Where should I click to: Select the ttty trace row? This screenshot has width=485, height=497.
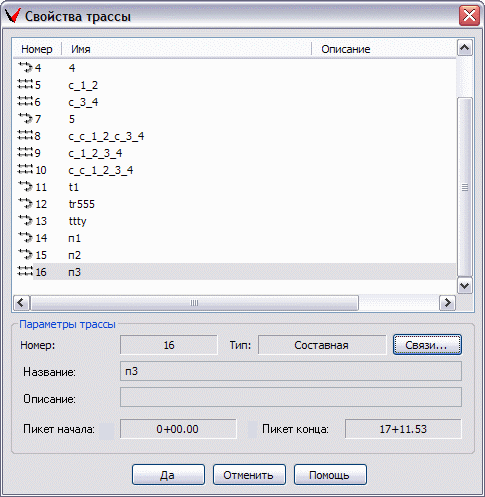pos(234,221)
